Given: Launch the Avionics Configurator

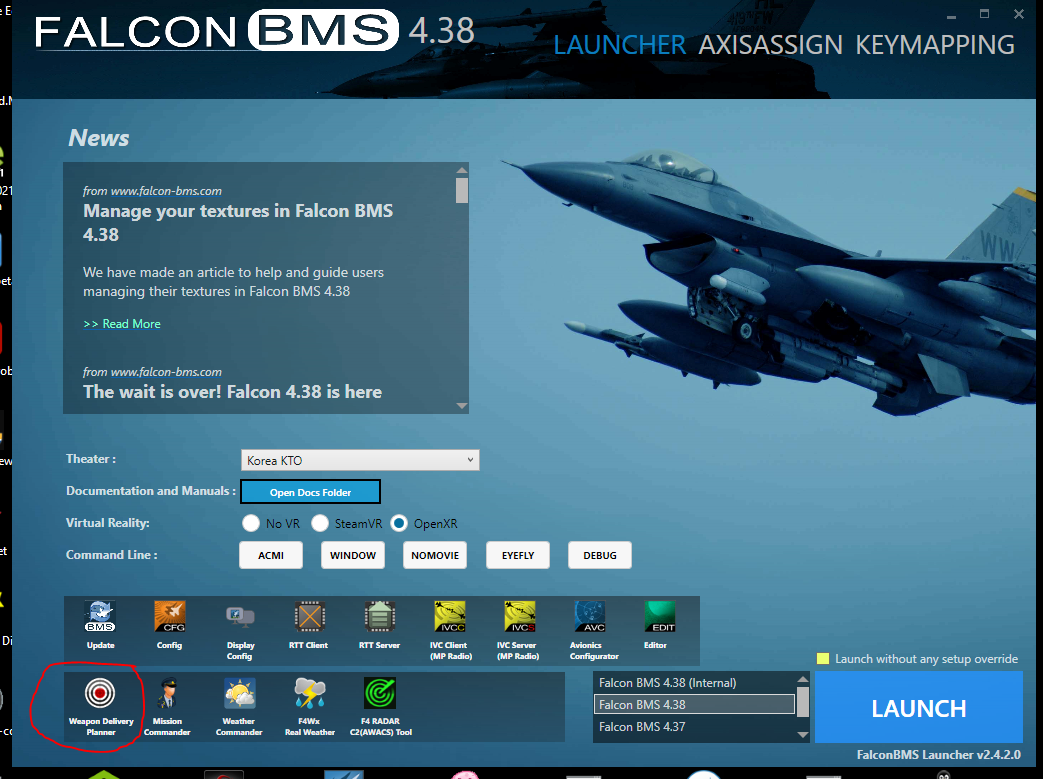Looking at the screenshot, I should click(590, 617).
